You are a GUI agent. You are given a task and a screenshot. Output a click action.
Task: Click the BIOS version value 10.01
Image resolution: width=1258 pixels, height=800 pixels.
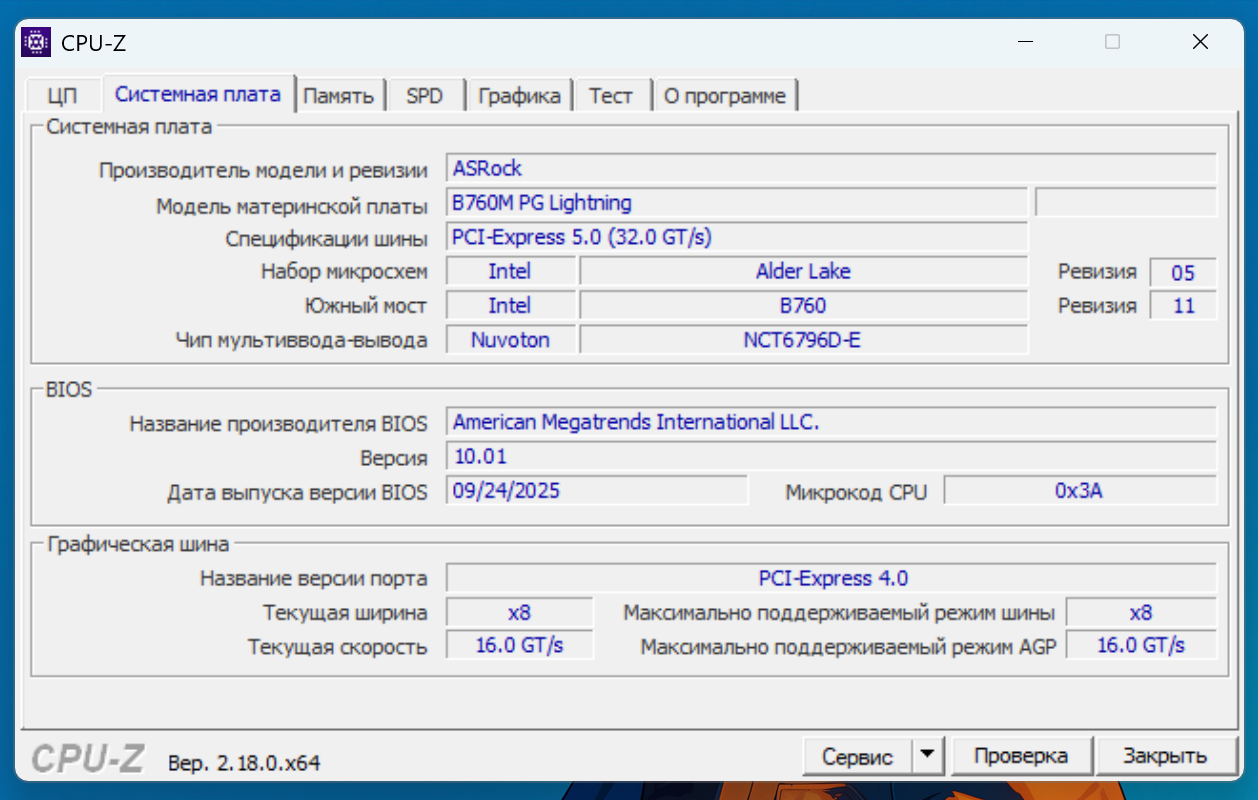tap(831, 457)
